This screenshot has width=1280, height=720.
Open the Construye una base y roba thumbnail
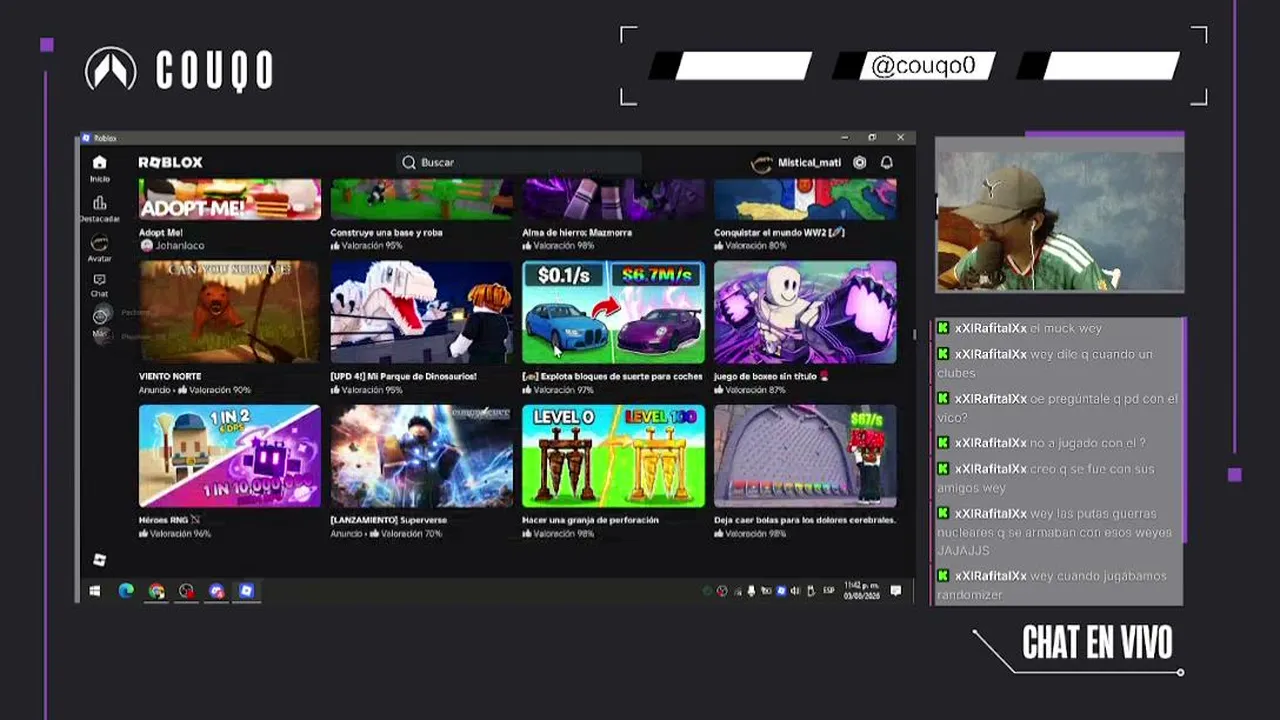coord(422,199)
